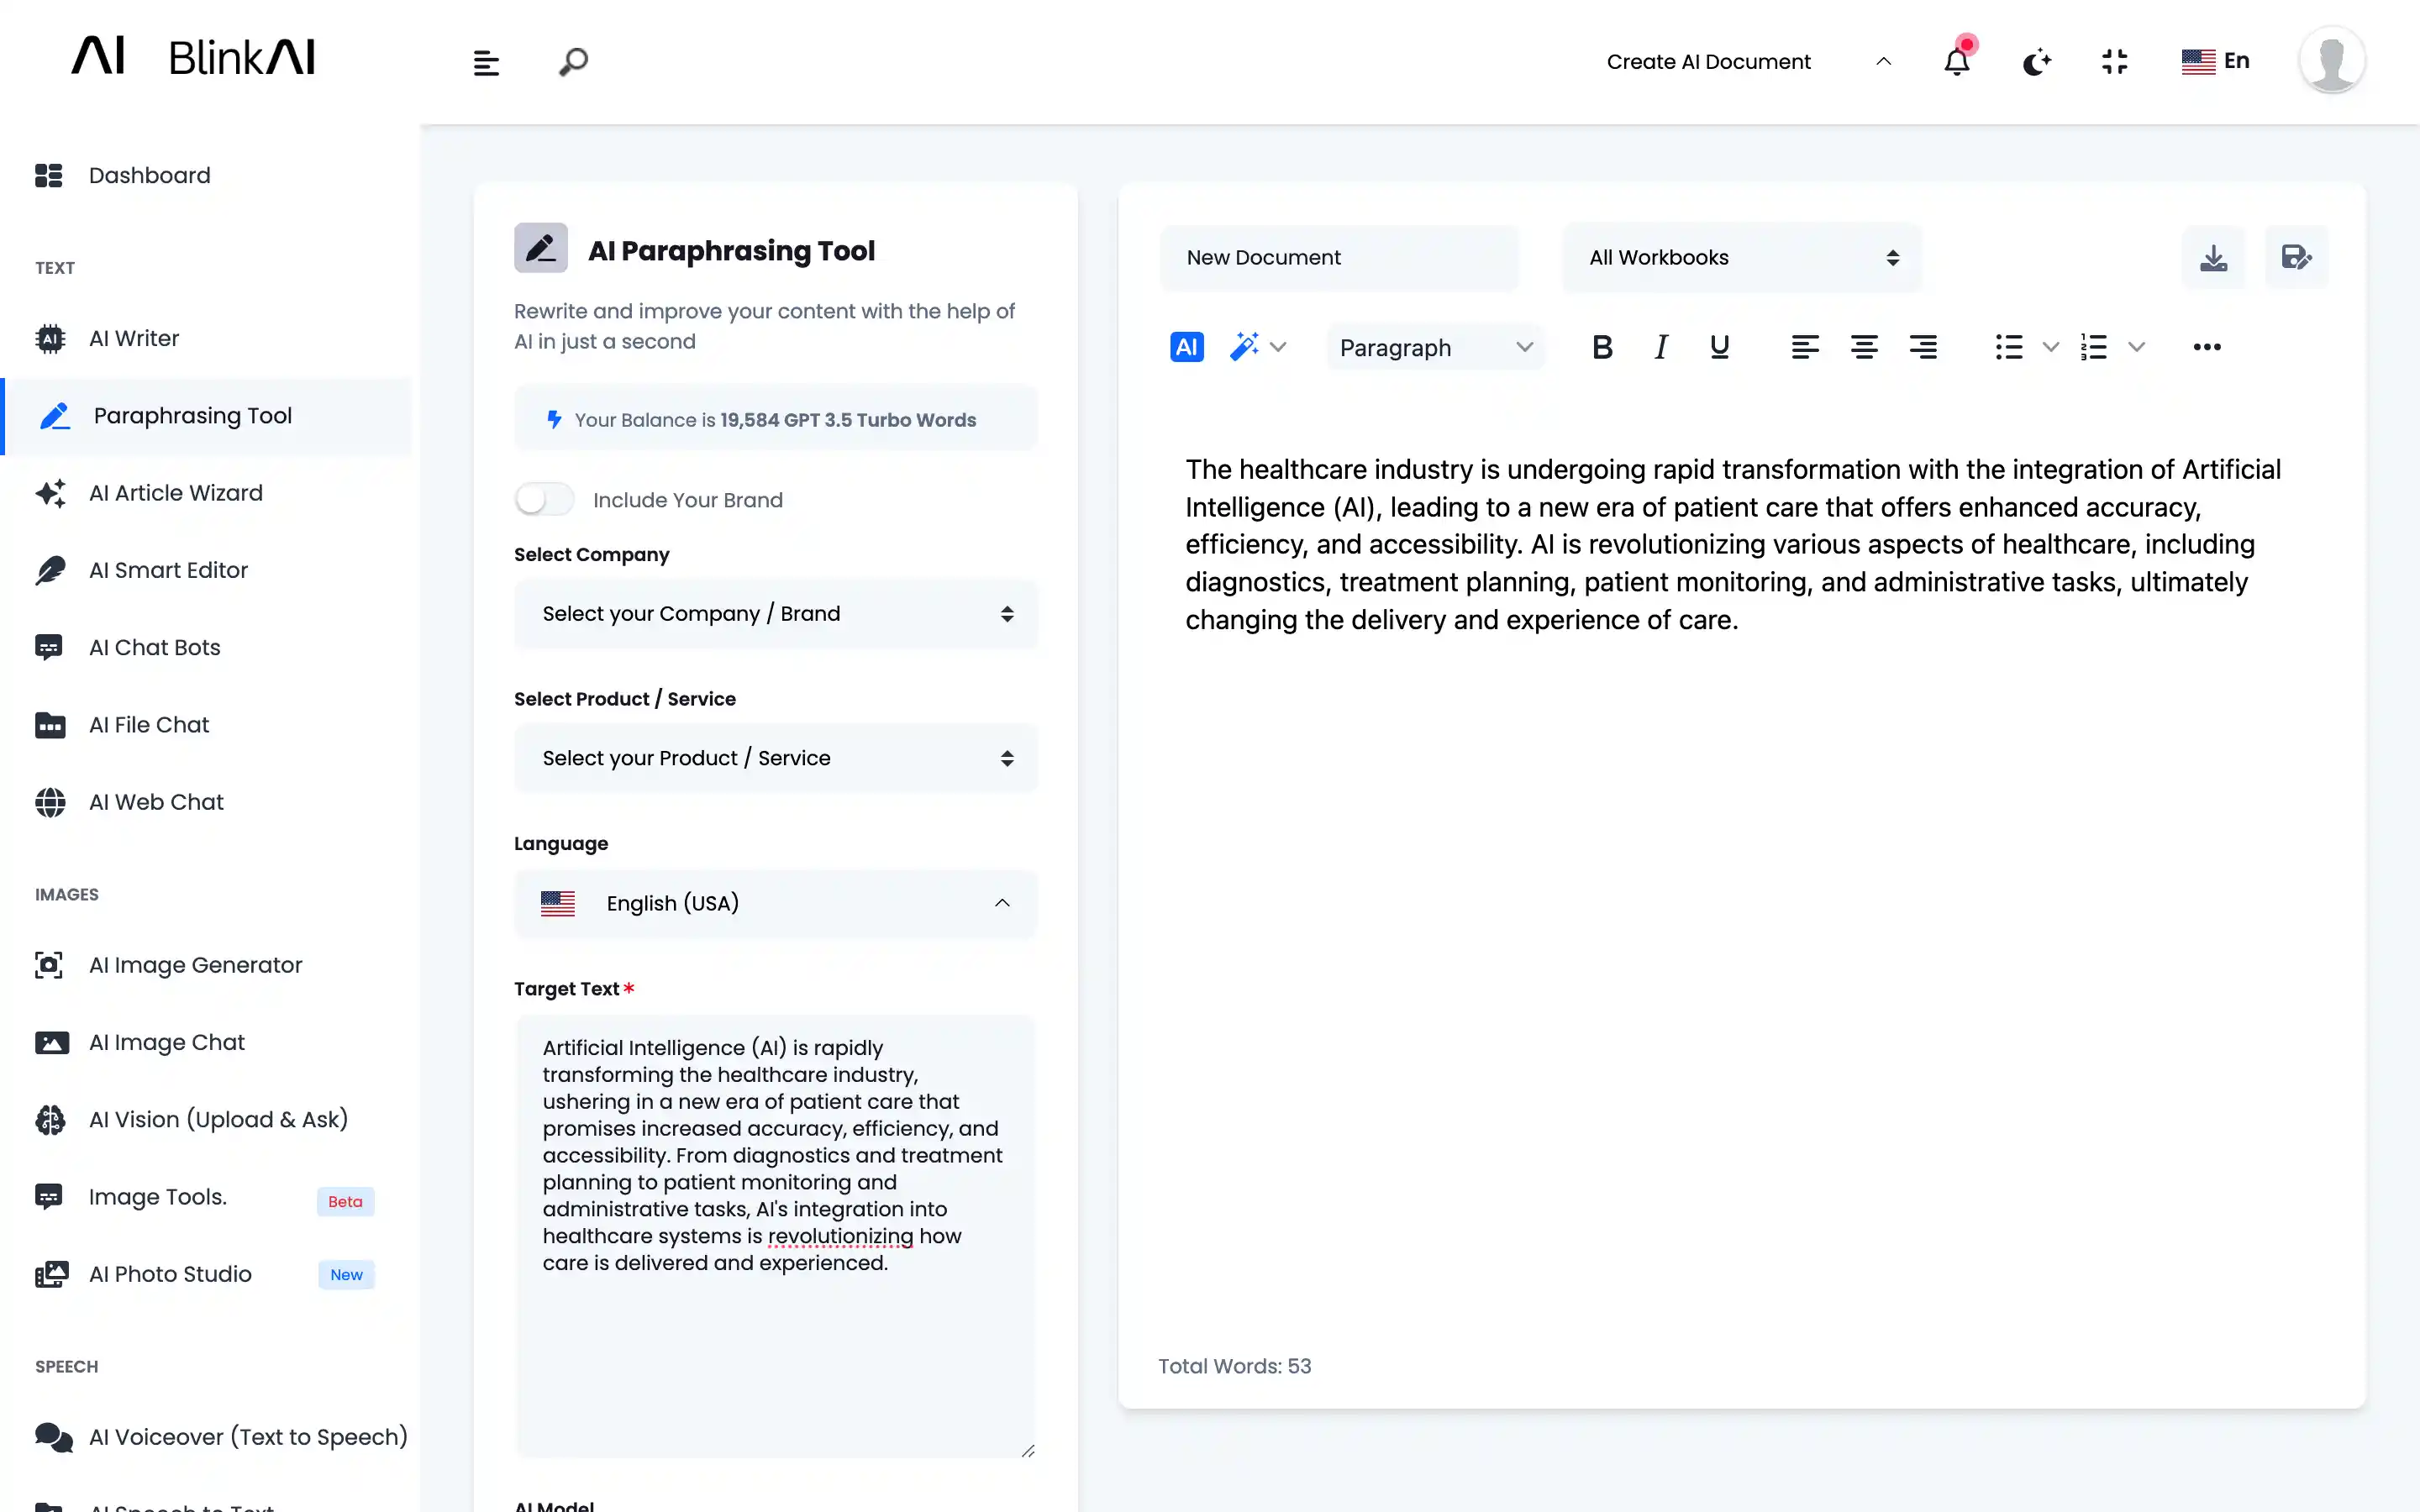Toggle Include Your Brand switch

pyautogui.click(x=545, y=499)
